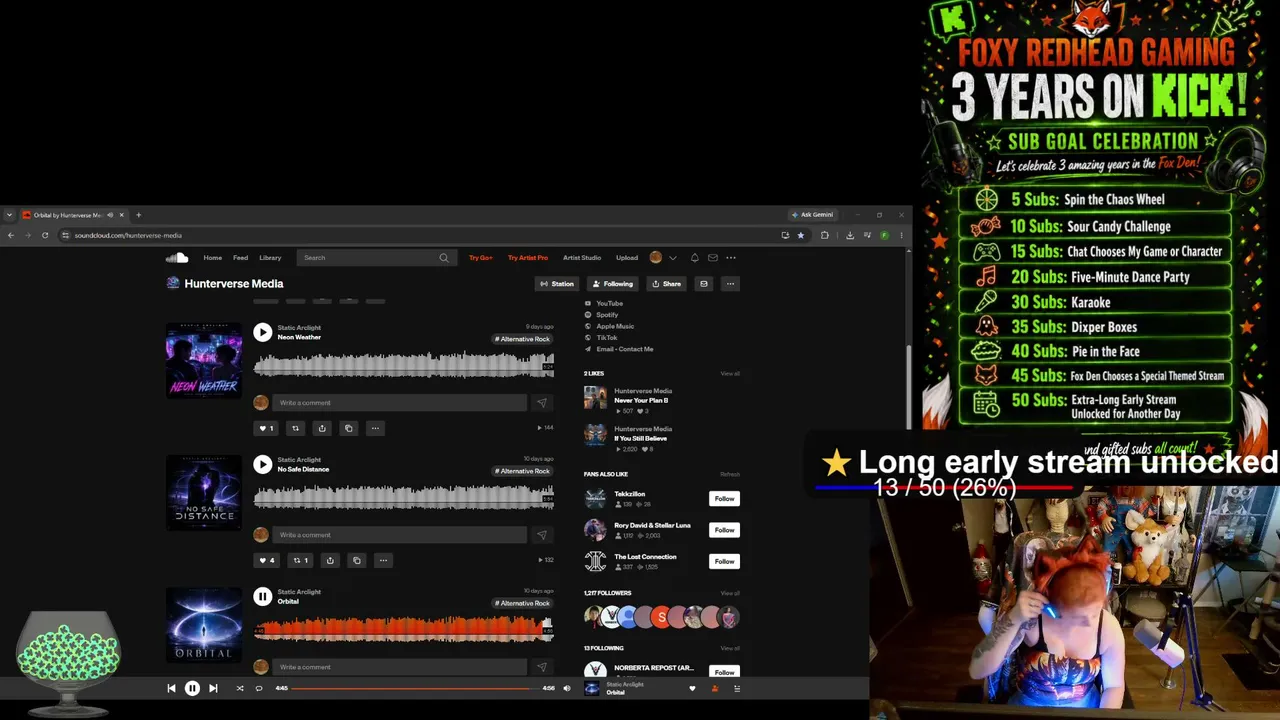Like the Neon Weather track

pos(266,428)
